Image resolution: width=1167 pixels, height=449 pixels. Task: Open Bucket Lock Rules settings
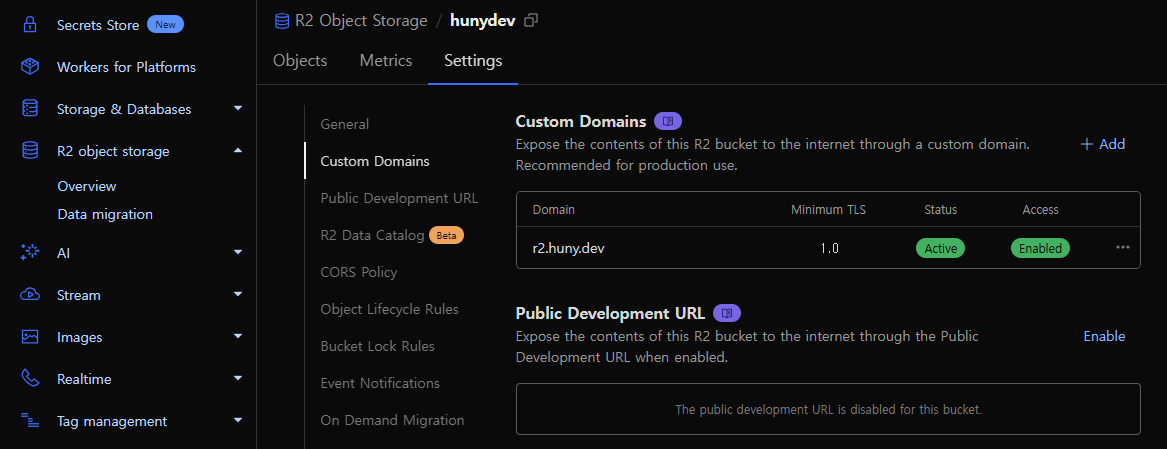pos(377,346)
